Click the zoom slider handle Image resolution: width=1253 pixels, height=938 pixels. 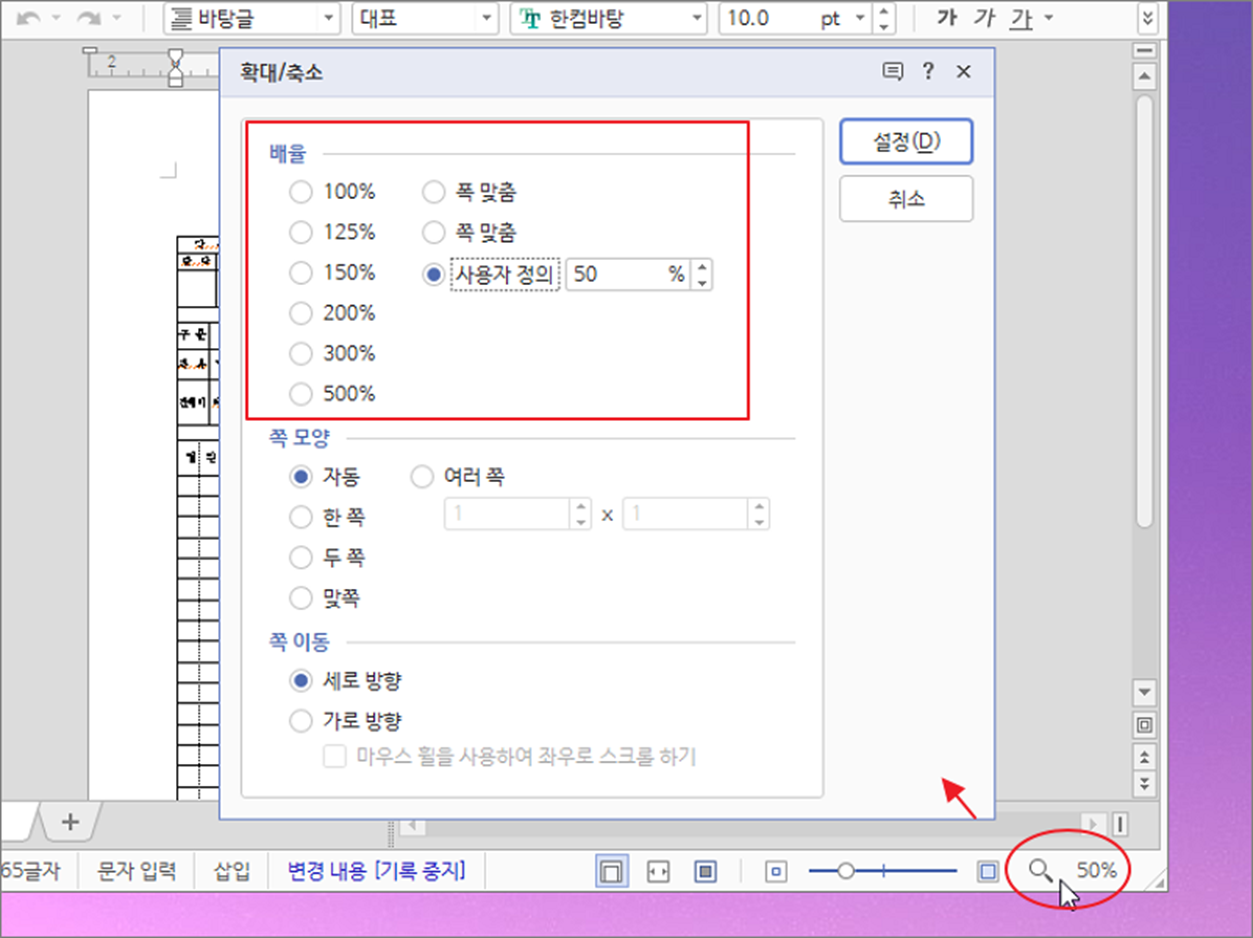(x=846, y=872)
